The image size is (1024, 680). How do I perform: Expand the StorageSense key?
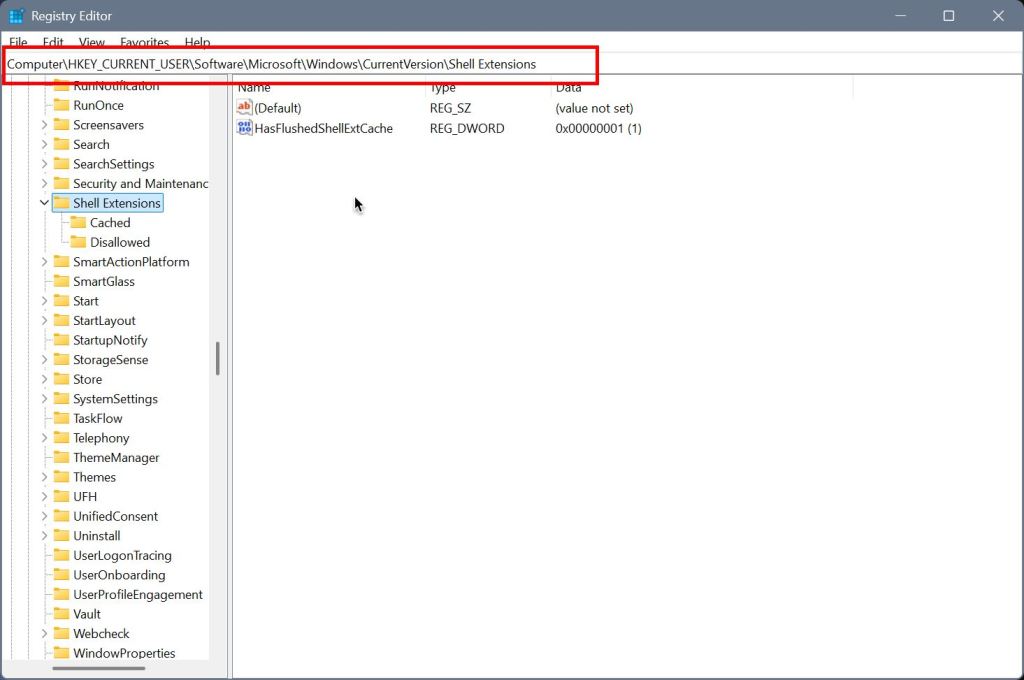pos(44,360)
